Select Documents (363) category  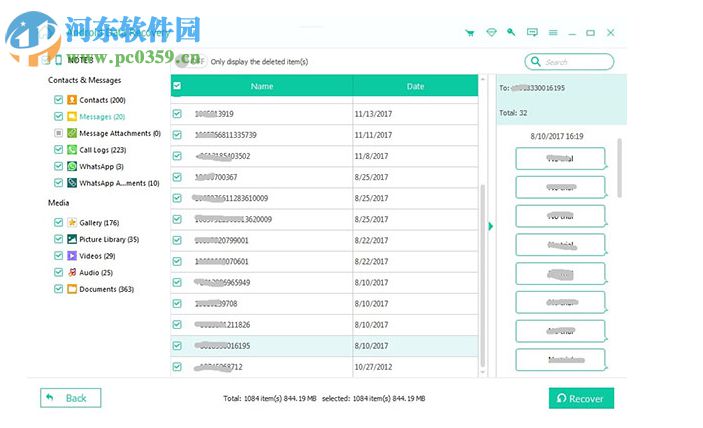tap(106, 289)
